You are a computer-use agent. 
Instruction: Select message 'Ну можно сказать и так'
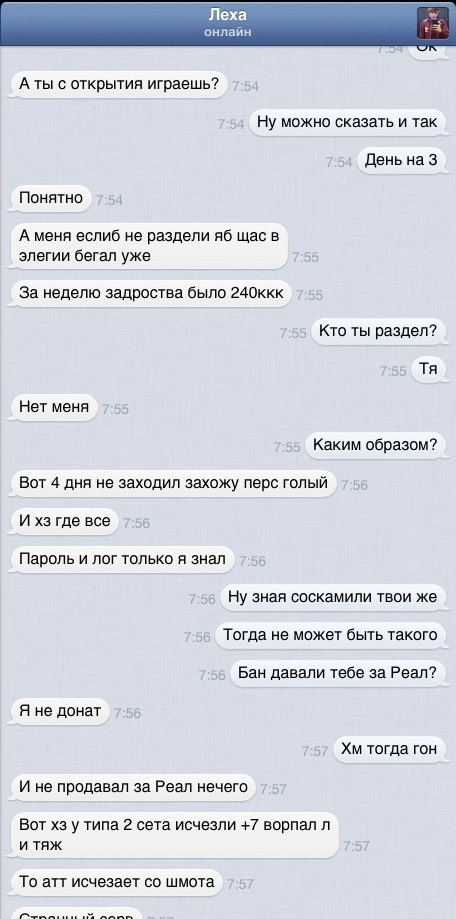tap(347, 122)
